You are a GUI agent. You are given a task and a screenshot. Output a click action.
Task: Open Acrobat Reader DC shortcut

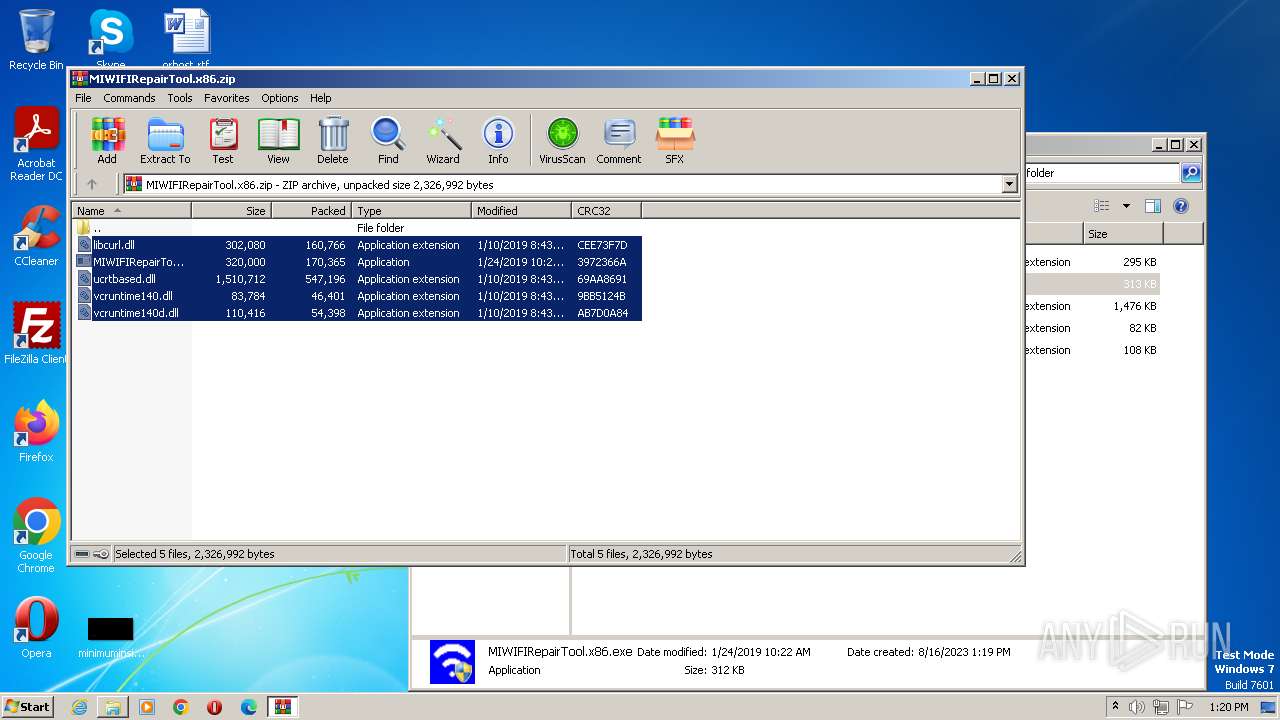coord(36,144)
